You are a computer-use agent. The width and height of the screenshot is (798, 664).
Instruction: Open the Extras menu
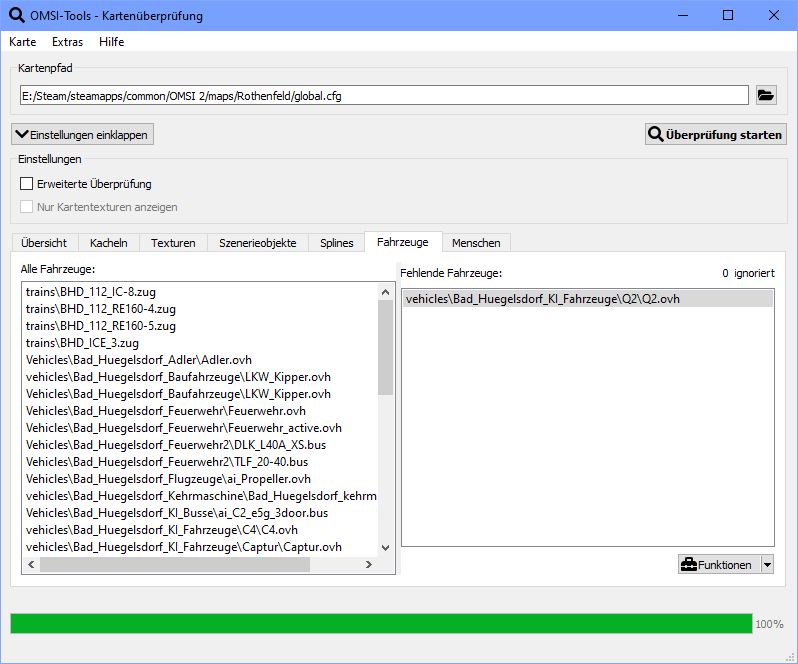(67, 42)
